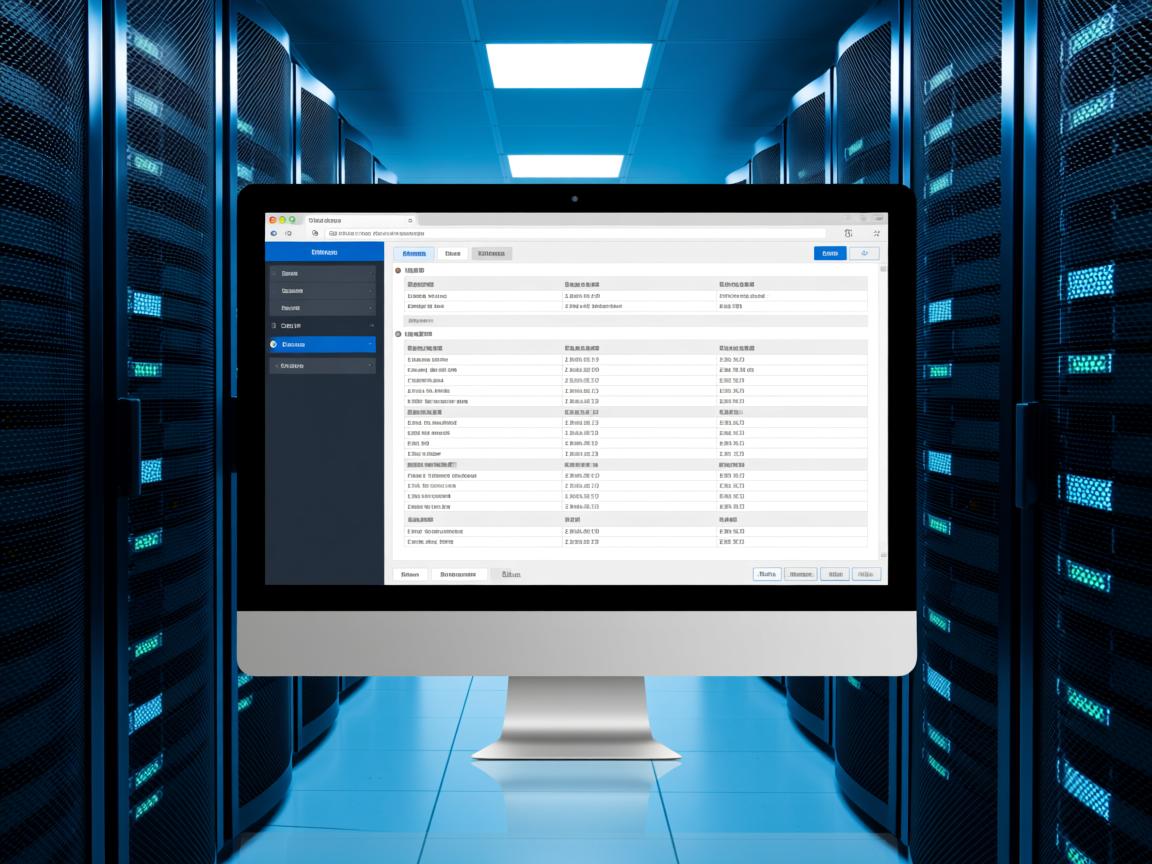Click the vertical scrollbar on the right of the table

coord(882,410)
